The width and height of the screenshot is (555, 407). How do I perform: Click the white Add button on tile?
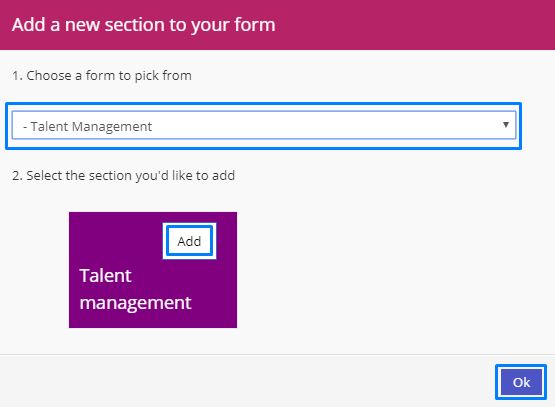pyautogui.click(x=189, y=241)
